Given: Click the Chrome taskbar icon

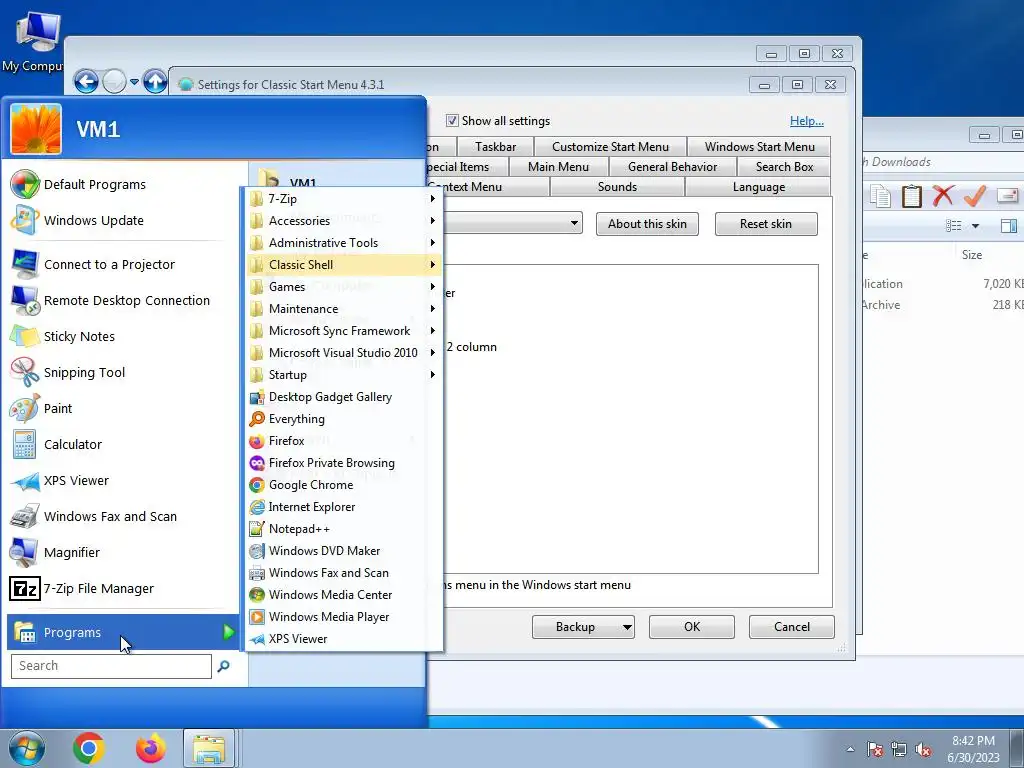Looking at the screenshot, I should (x=89, y=748).
